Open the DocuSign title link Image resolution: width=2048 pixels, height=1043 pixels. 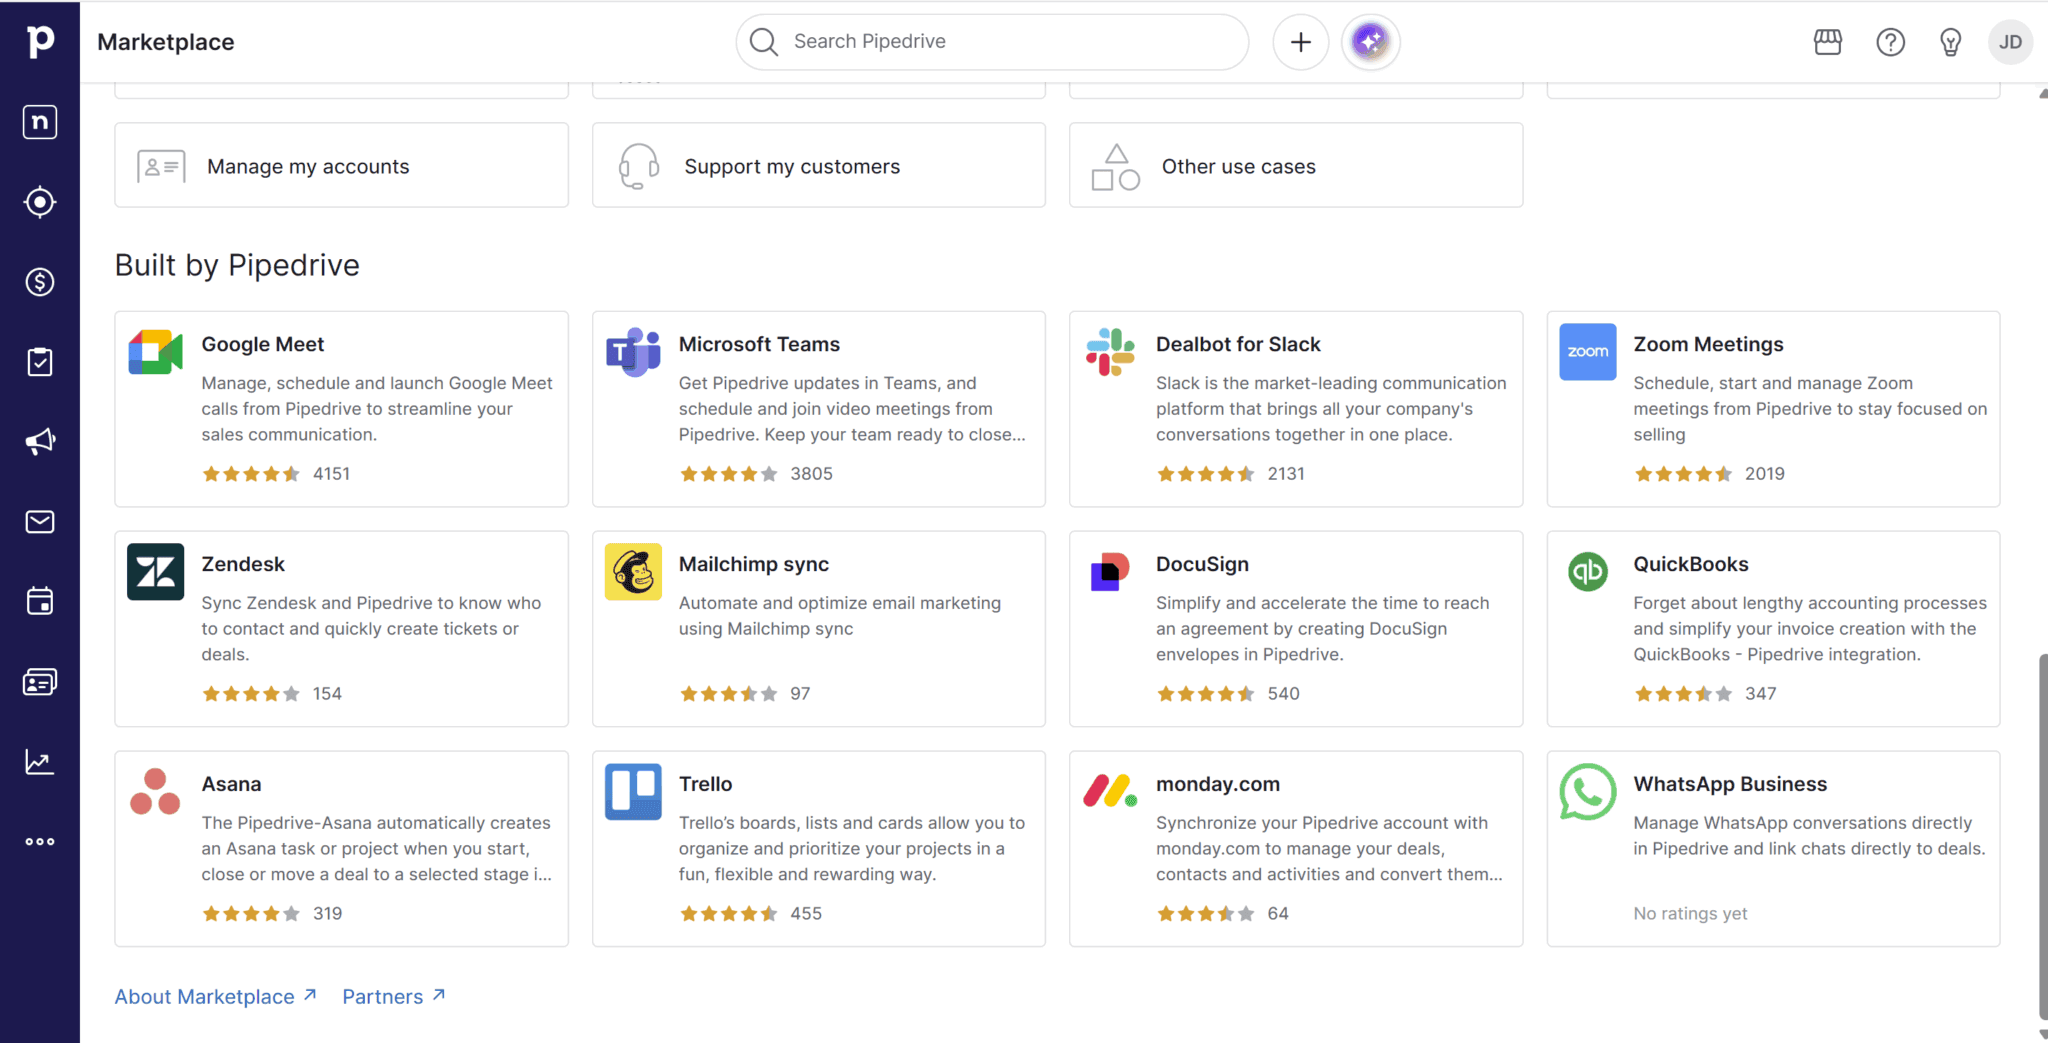[1202, 564]
